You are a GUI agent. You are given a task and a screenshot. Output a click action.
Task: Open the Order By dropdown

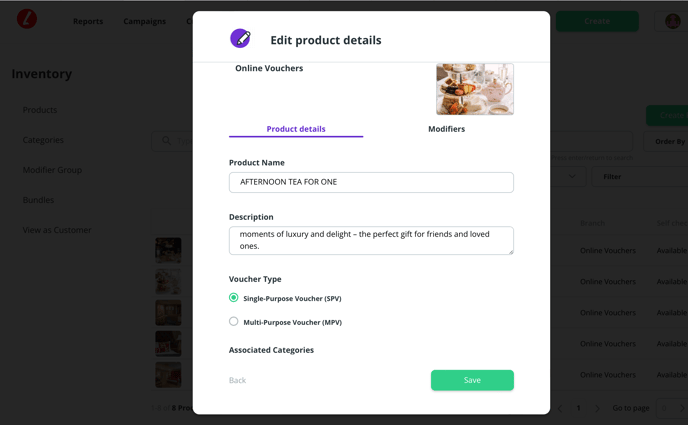(669, 142)
